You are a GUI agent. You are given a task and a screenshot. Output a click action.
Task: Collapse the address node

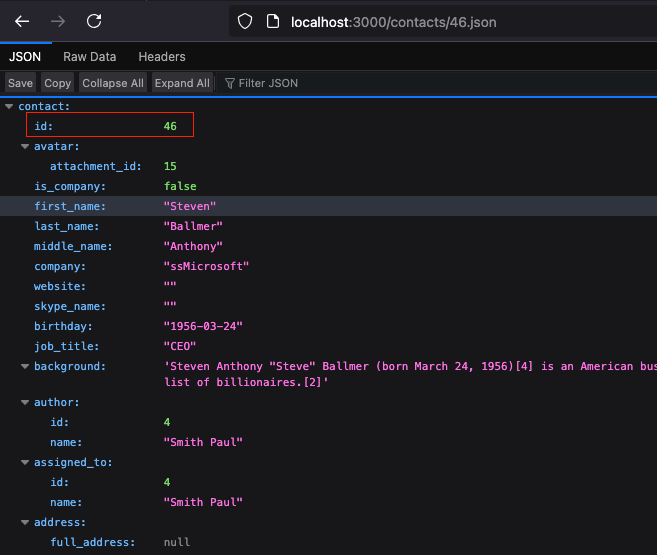coord(25,522)
